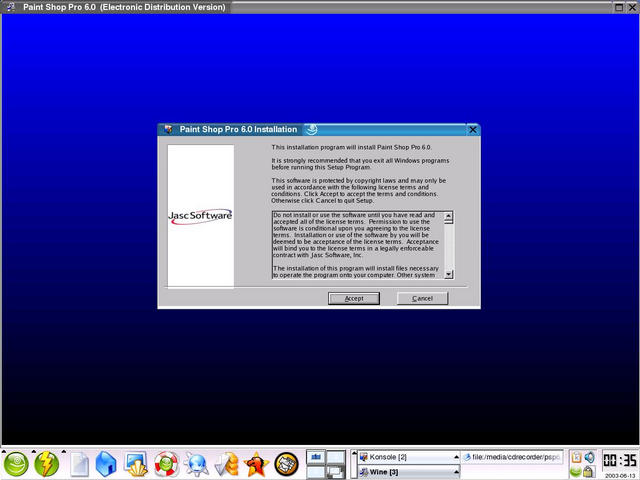Image resolution: width=640 pixels, height=480 pixels.
Task: Switch to the file:/media/cdrecorder taskbar entry
Action: [x=512, y=457]
